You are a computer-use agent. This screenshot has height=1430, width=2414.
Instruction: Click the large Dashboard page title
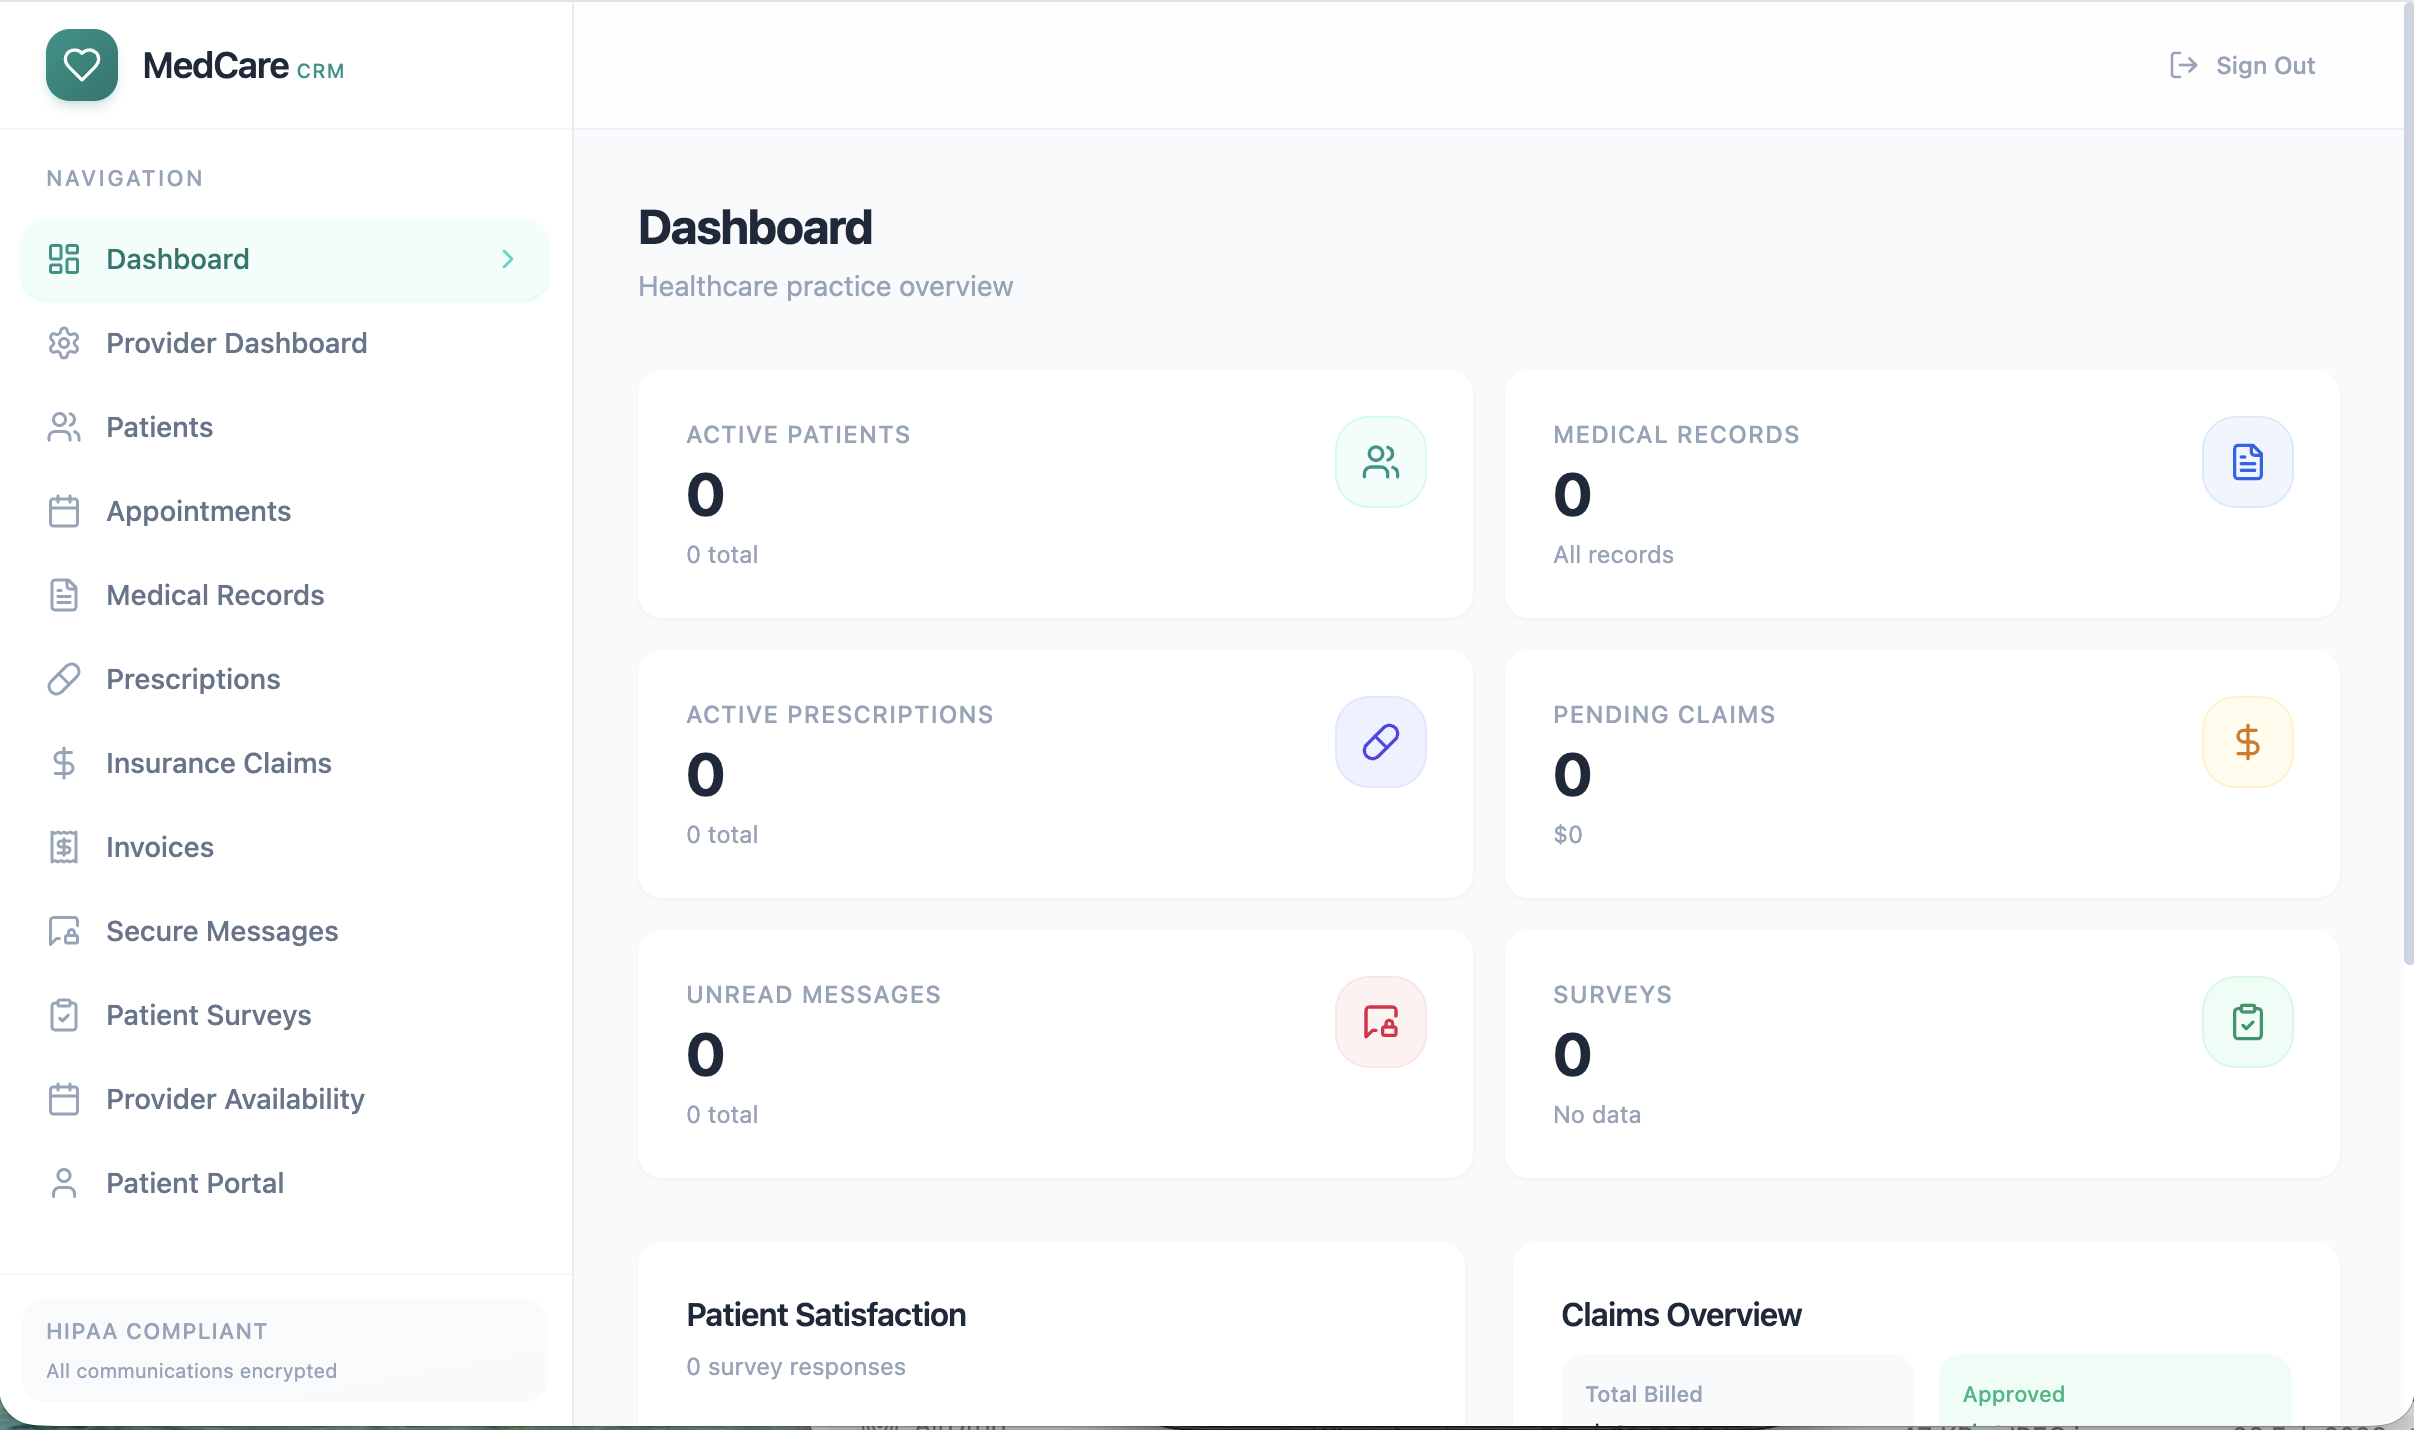[x=755, y=227]
